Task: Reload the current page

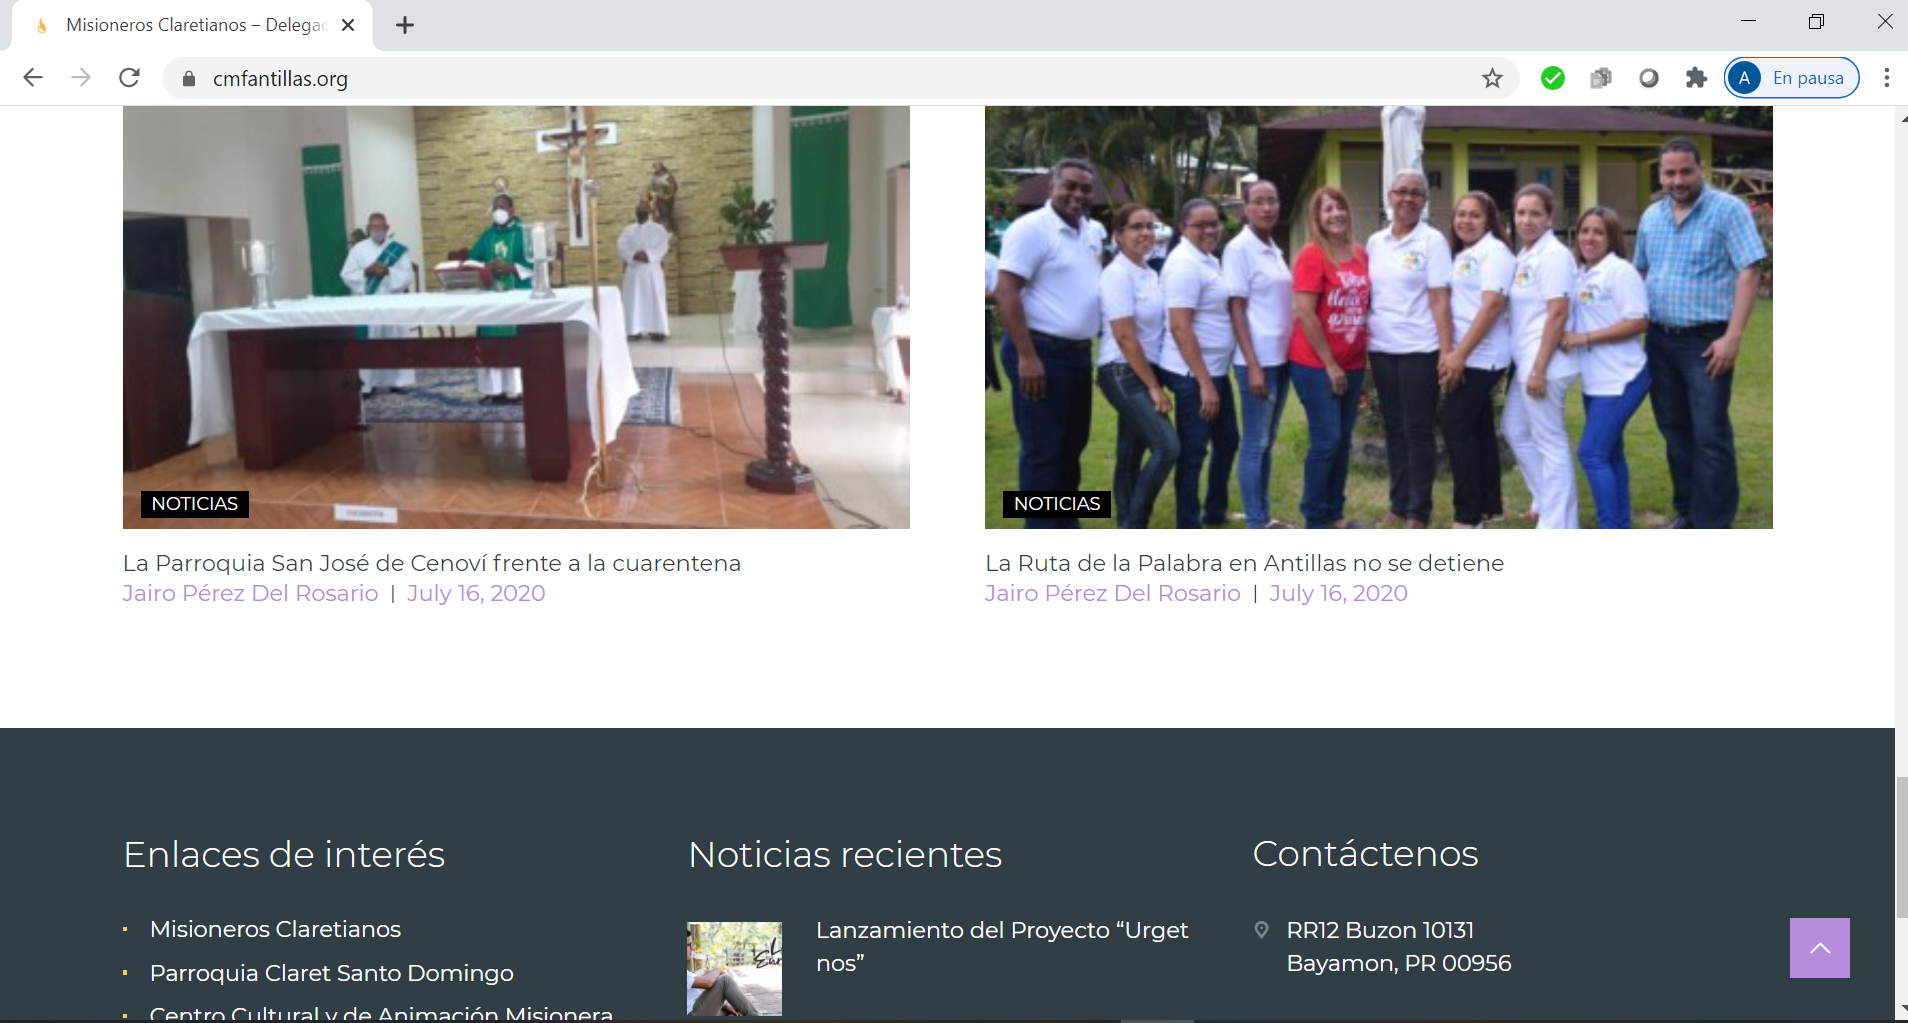Action: [129, 78]
